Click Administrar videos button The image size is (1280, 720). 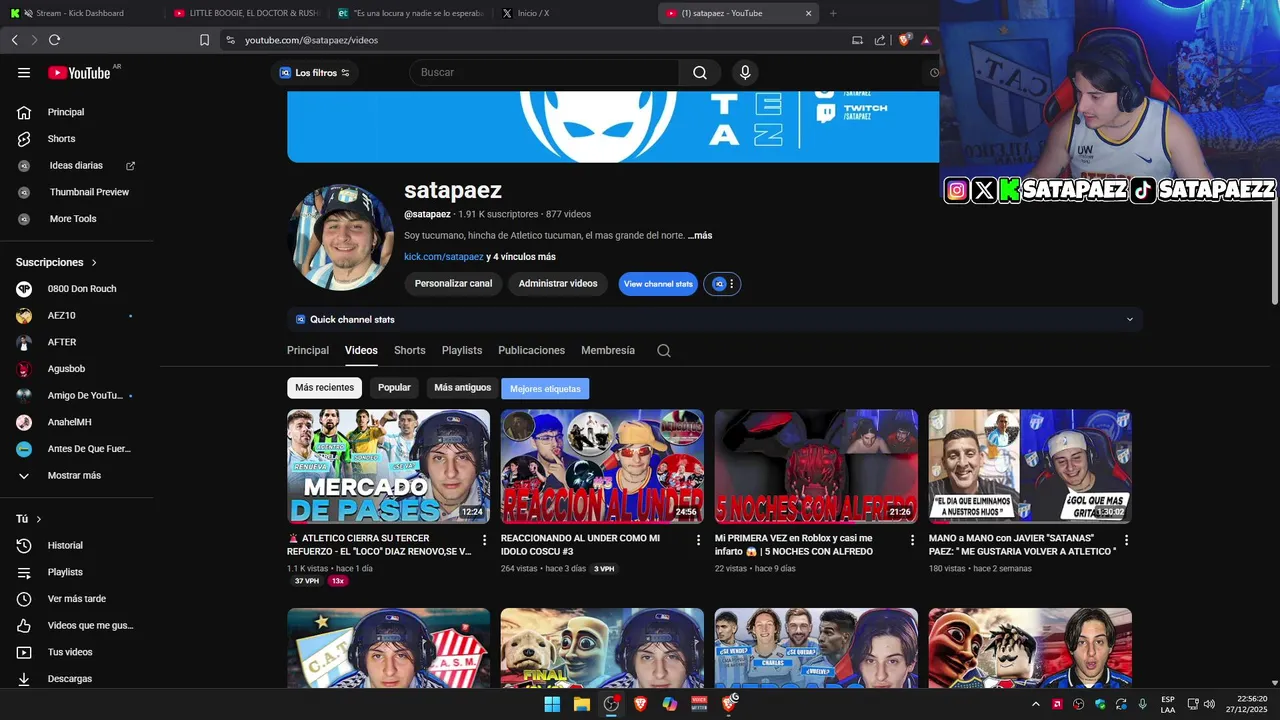558,284
